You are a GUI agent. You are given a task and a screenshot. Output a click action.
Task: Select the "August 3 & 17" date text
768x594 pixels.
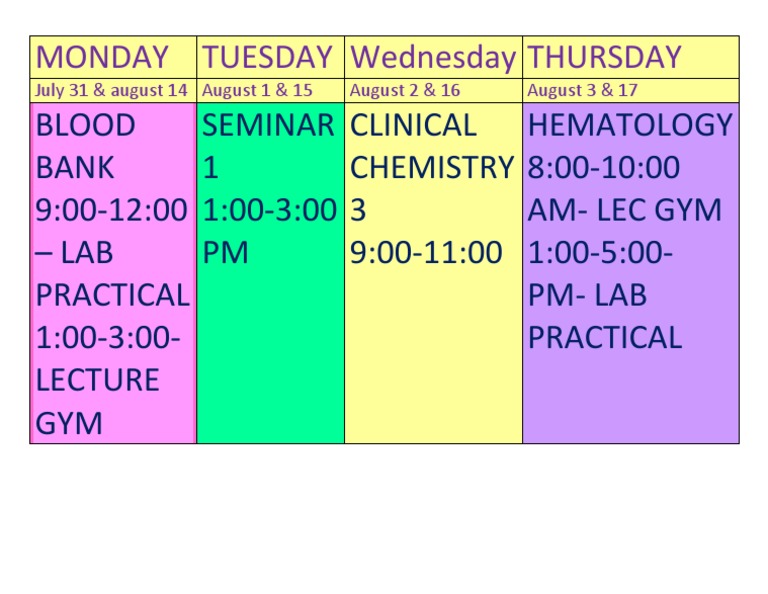click(582, 90)
